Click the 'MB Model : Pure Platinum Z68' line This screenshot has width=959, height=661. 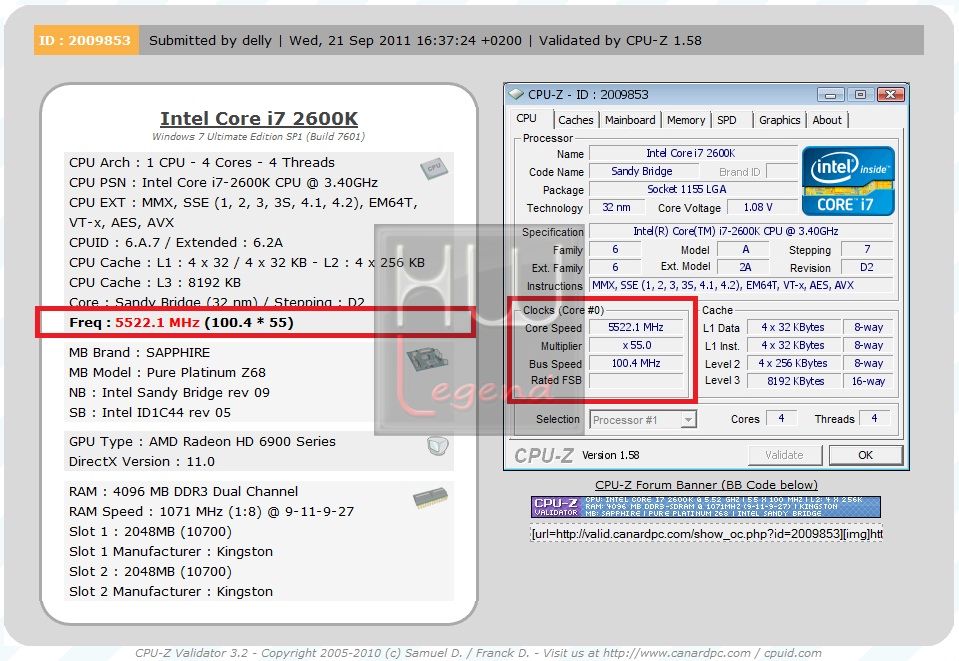click(168, 372)
